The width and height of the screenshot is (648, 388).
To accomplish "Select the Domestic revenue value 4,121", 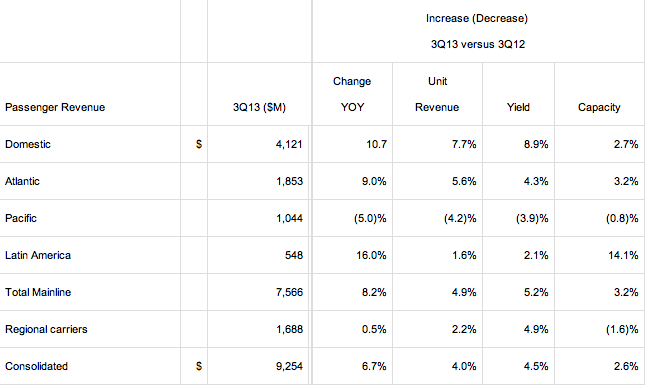I will point(289,144).
